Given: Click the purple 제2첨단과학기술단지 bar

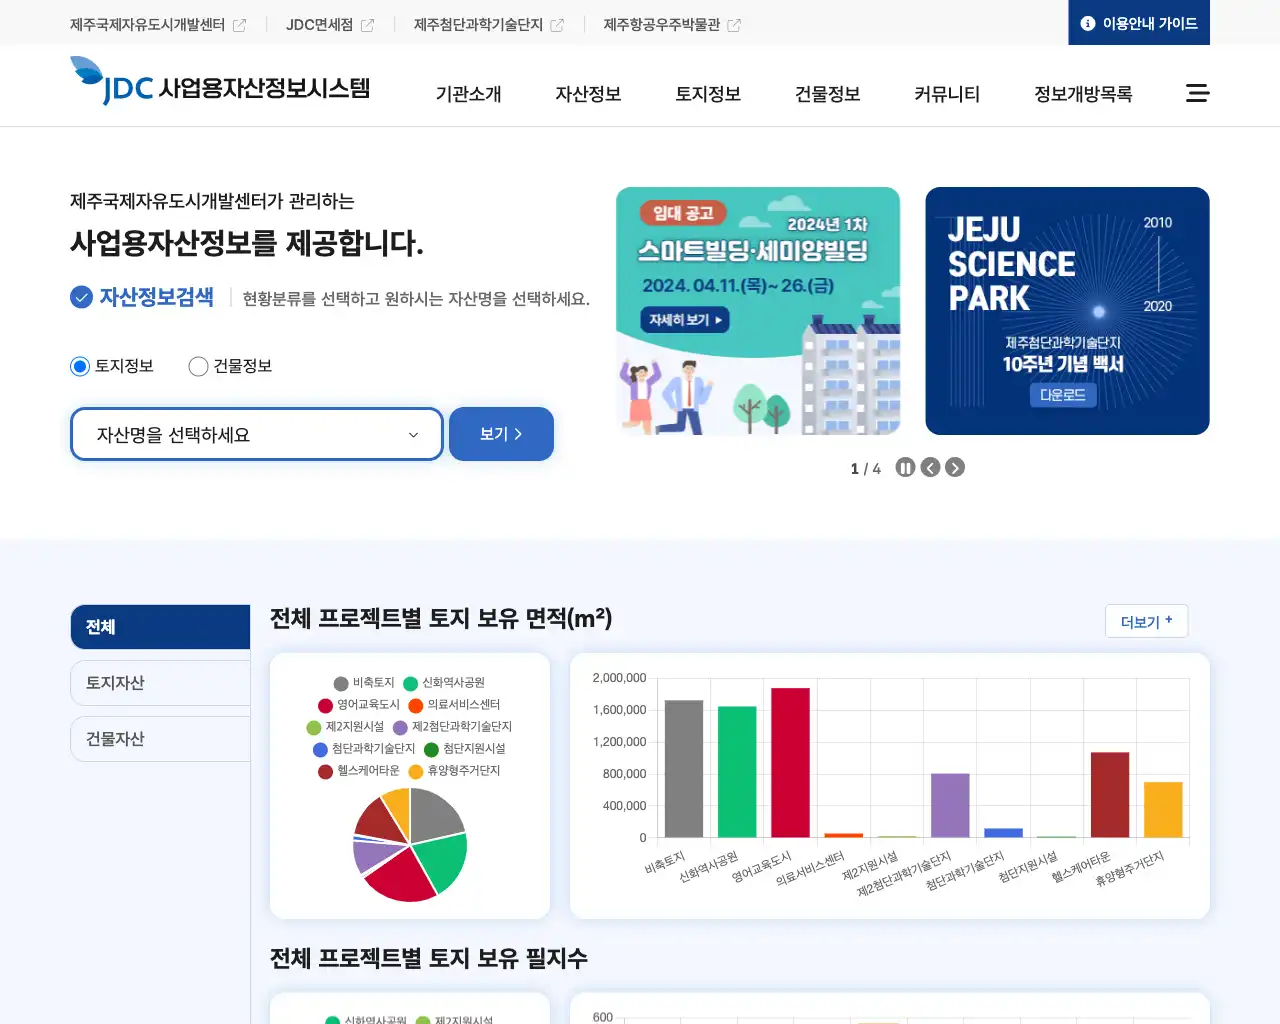Looking at the screenshot, I should [950, 805].
